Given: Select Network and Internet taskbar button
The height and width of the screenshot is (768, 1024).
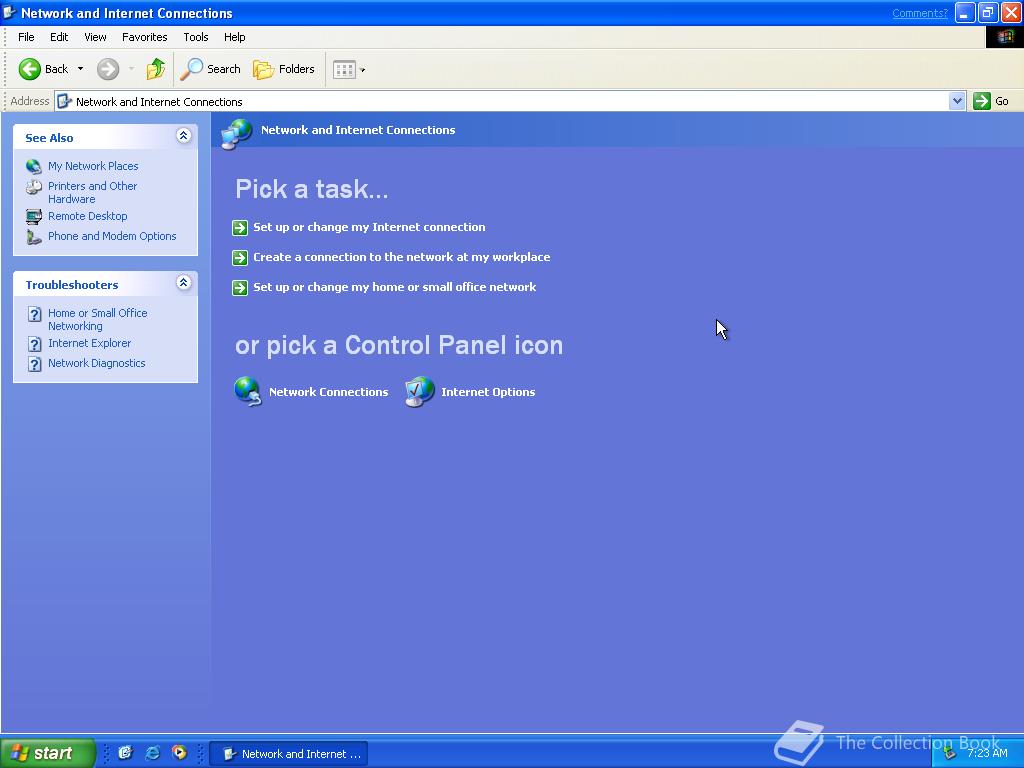Looking at the screenshot, I should point(289,754).
